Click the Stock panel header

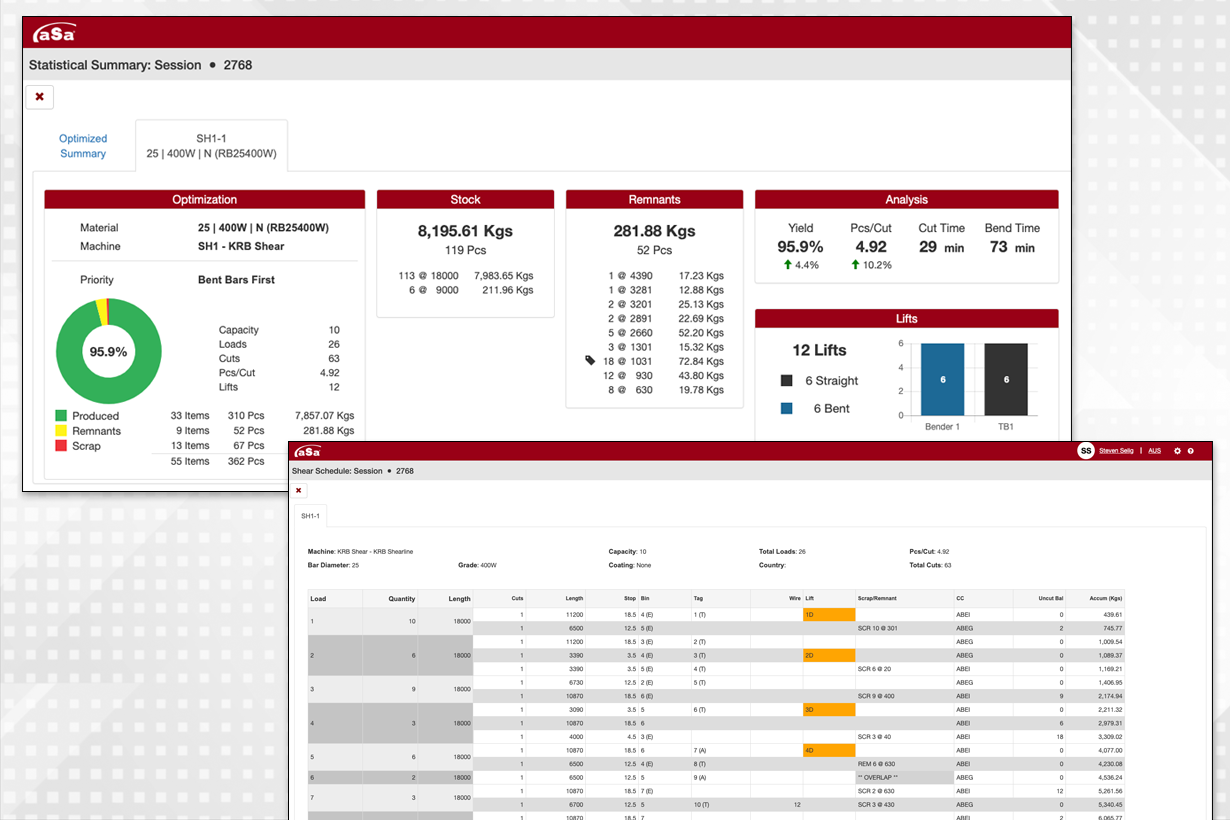click(x=465, y=200)
